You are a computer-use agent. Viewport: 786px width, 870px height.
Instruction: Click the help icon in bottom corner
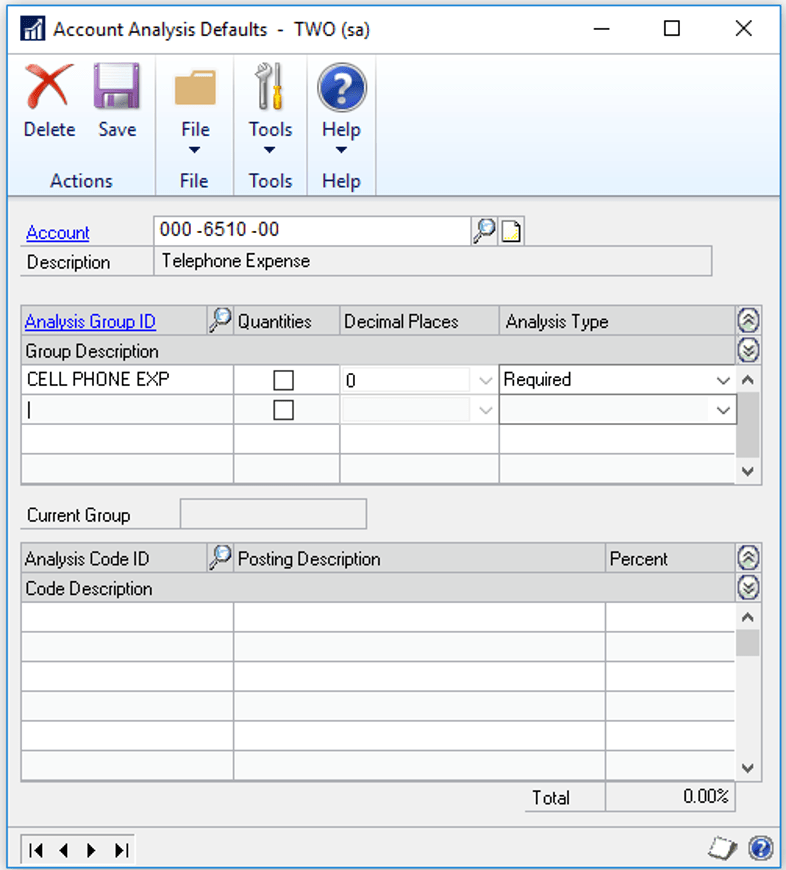point(760,849)
